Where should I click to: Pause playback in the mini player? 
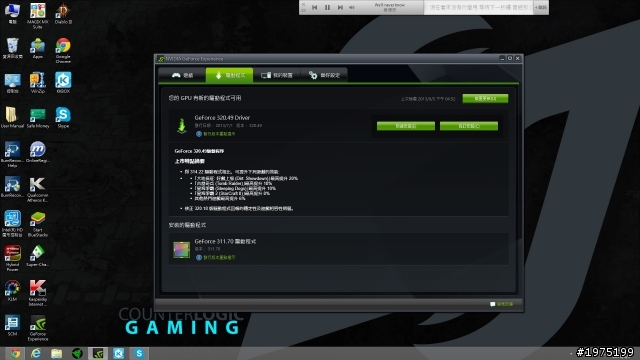coord(327,7)
